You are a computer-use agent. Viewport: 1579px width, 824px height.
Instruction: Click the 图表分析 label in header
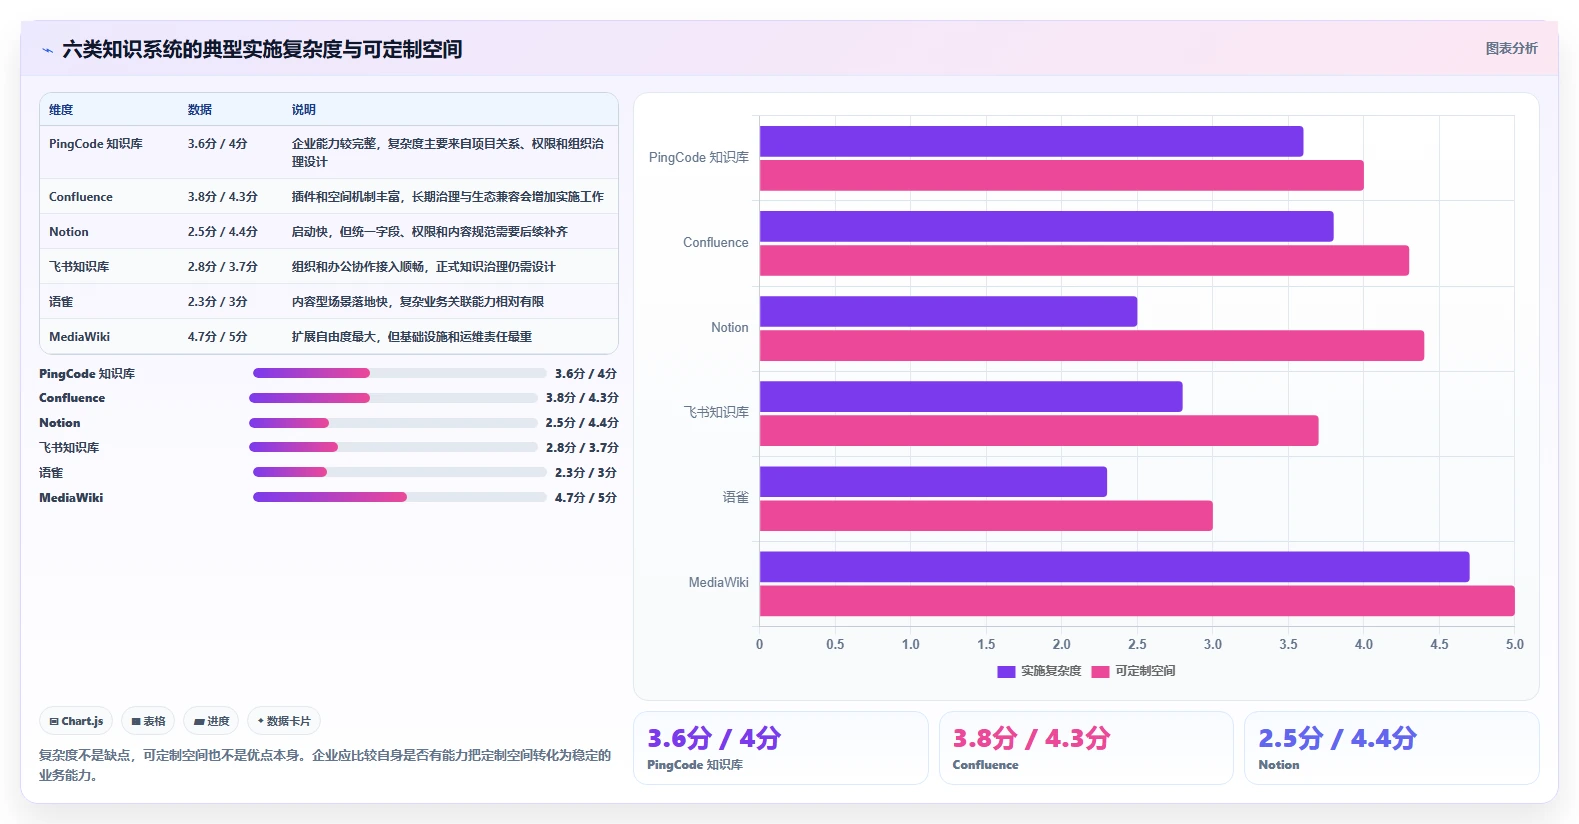[x=1511, y=48]
